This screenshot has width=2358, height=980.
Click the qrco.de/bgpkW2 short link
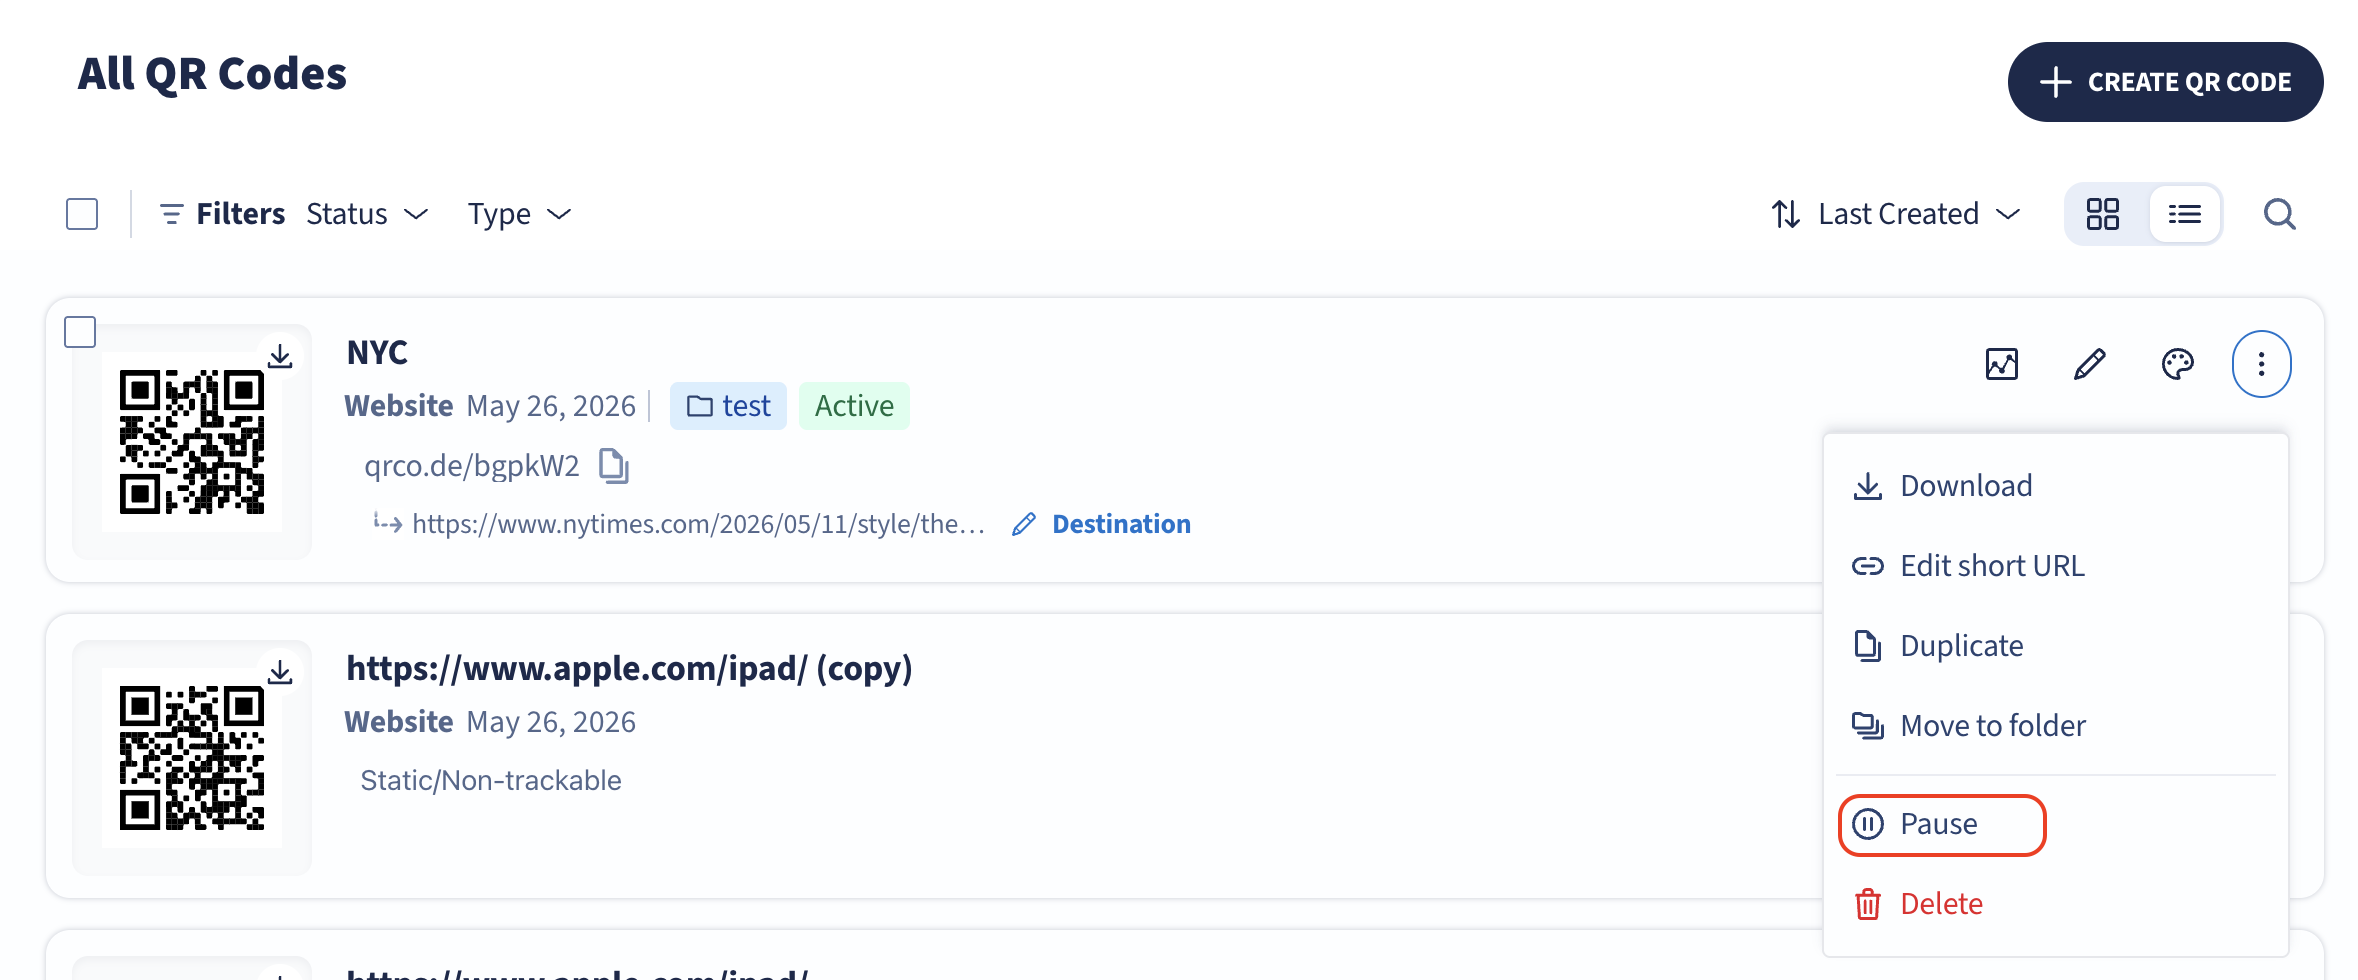(x=472, y=466)
